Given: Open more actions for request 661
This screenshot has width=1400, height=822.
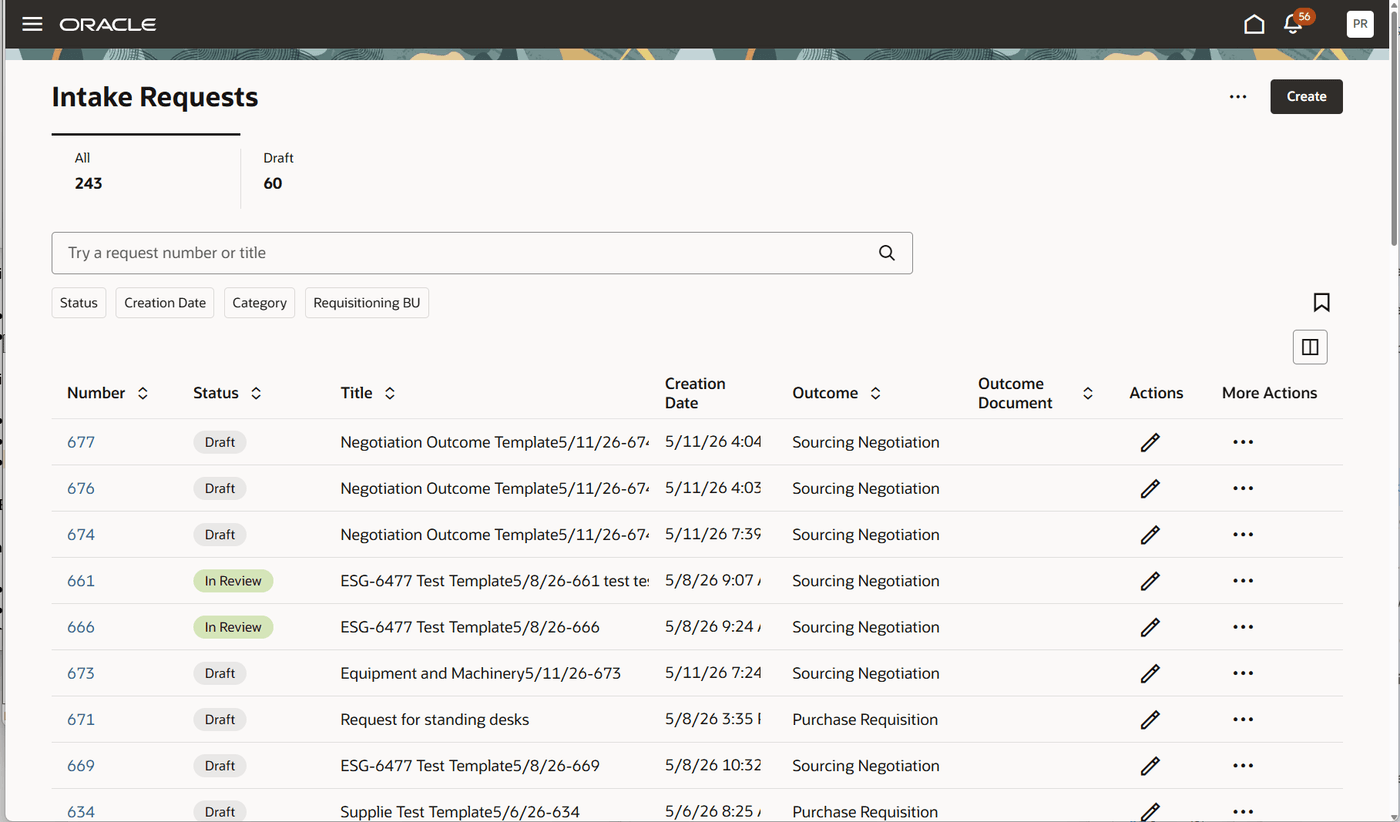Looking at the screenshot, I should [x=1243, y=581].
